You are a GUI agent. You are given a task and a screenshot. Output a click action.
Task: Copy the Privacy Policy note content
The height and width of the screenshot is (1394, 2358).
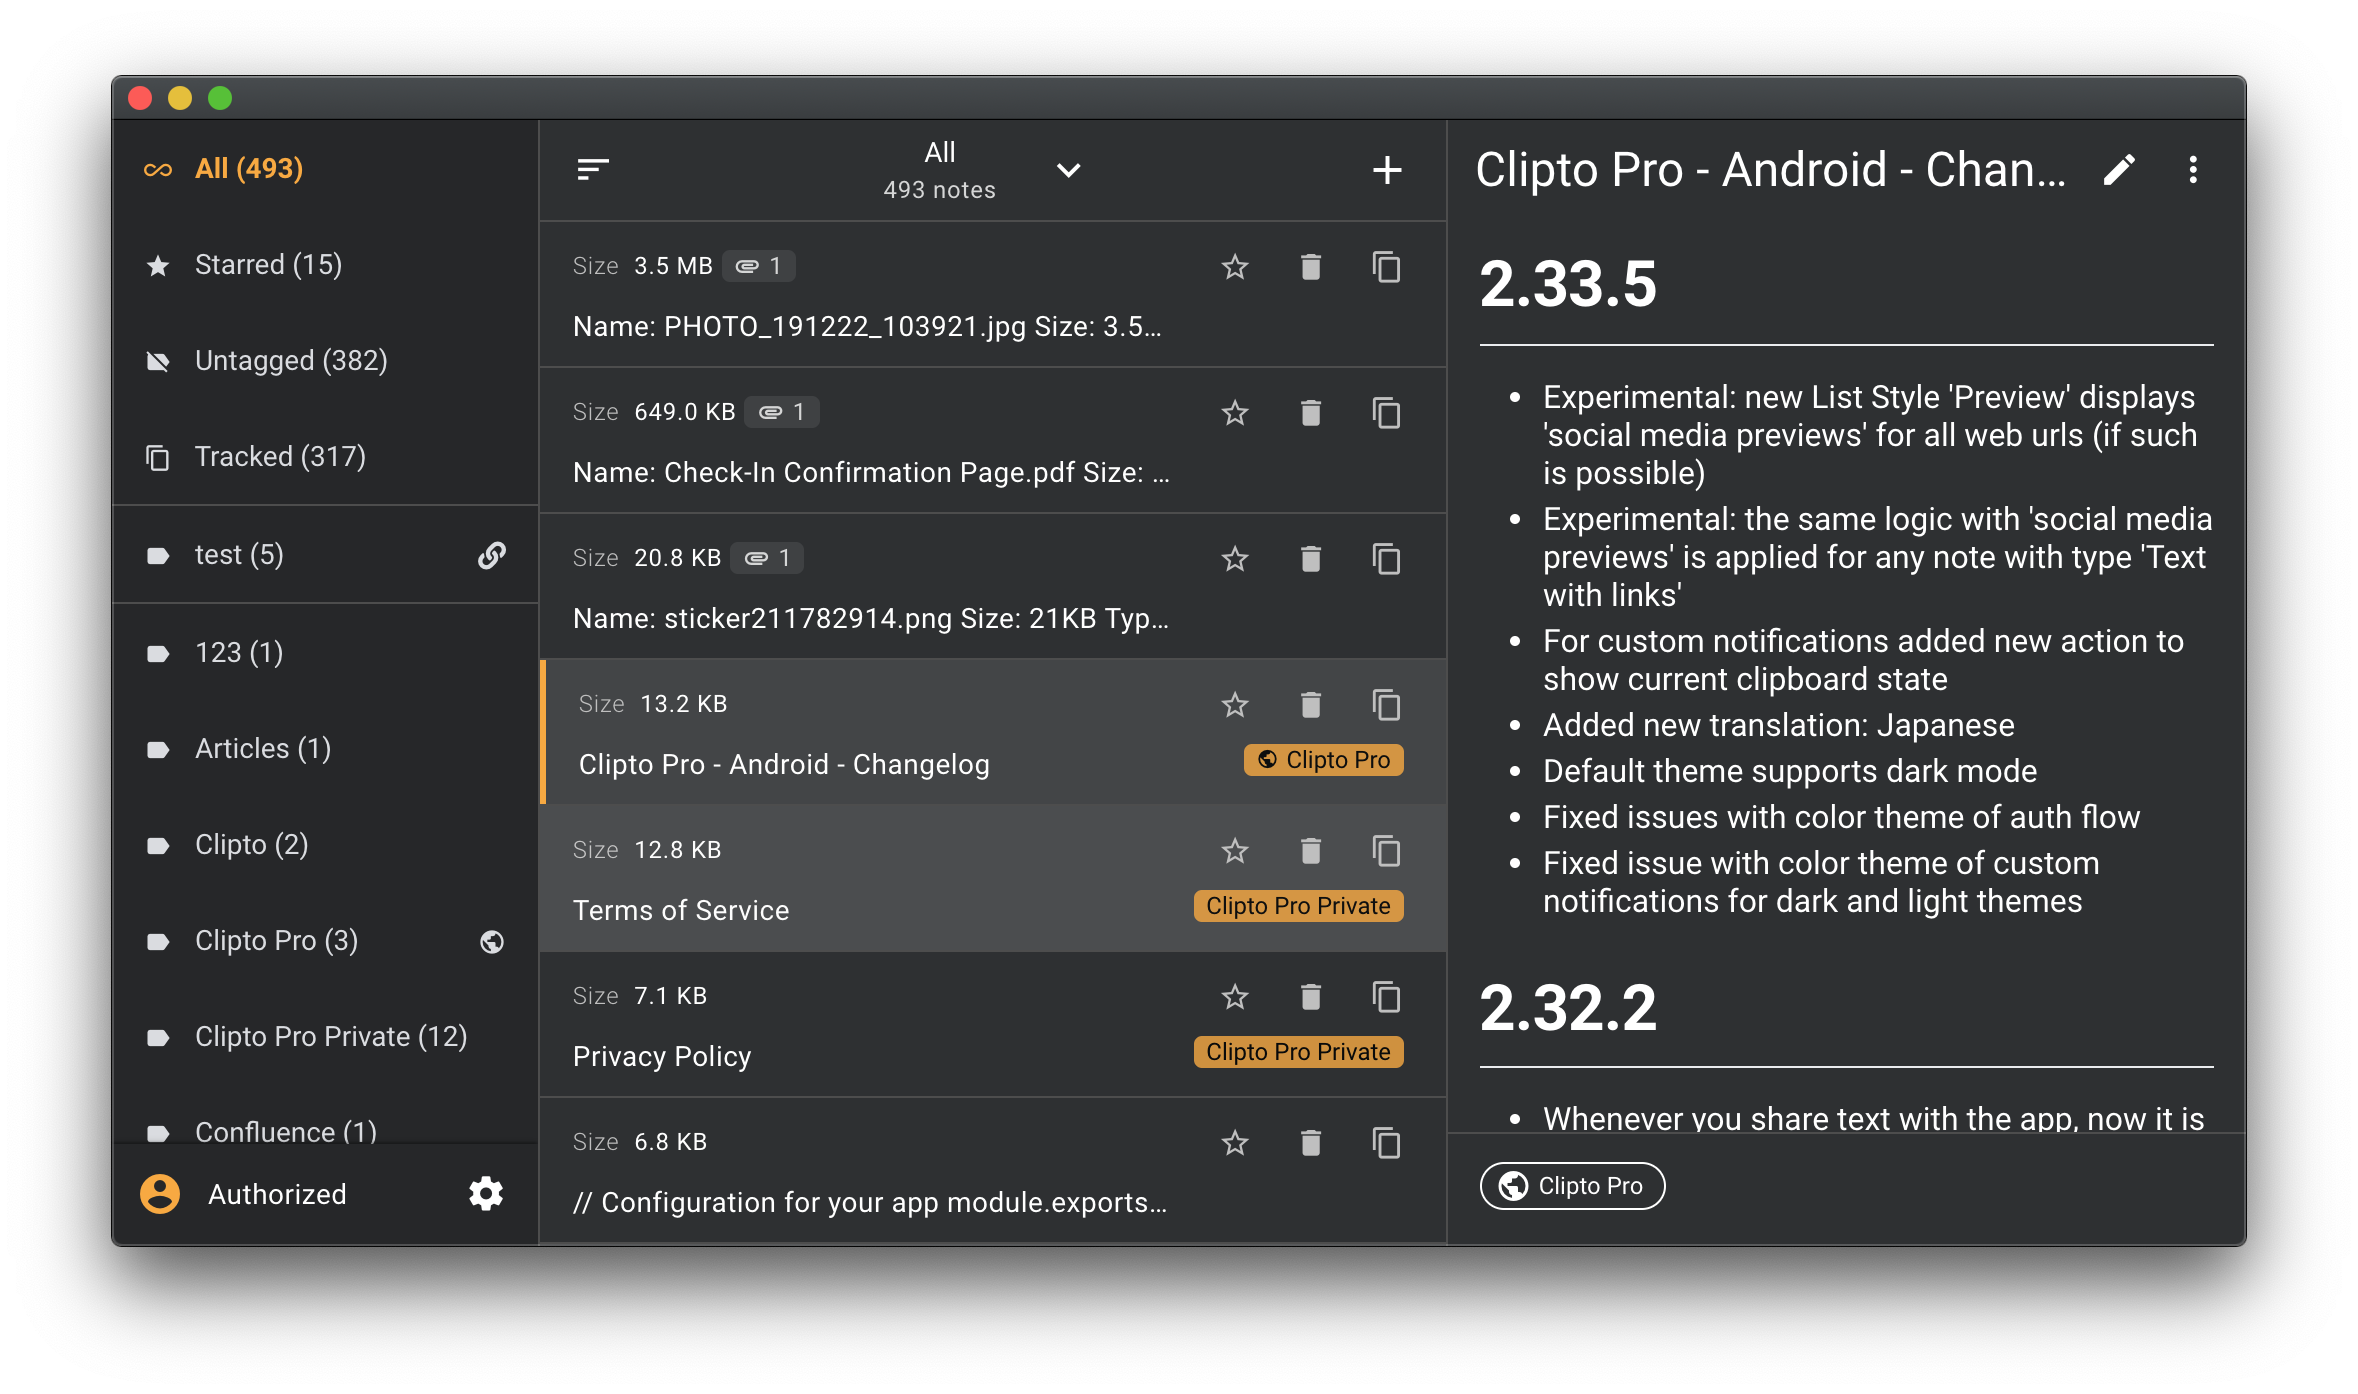pos(1386,997)
